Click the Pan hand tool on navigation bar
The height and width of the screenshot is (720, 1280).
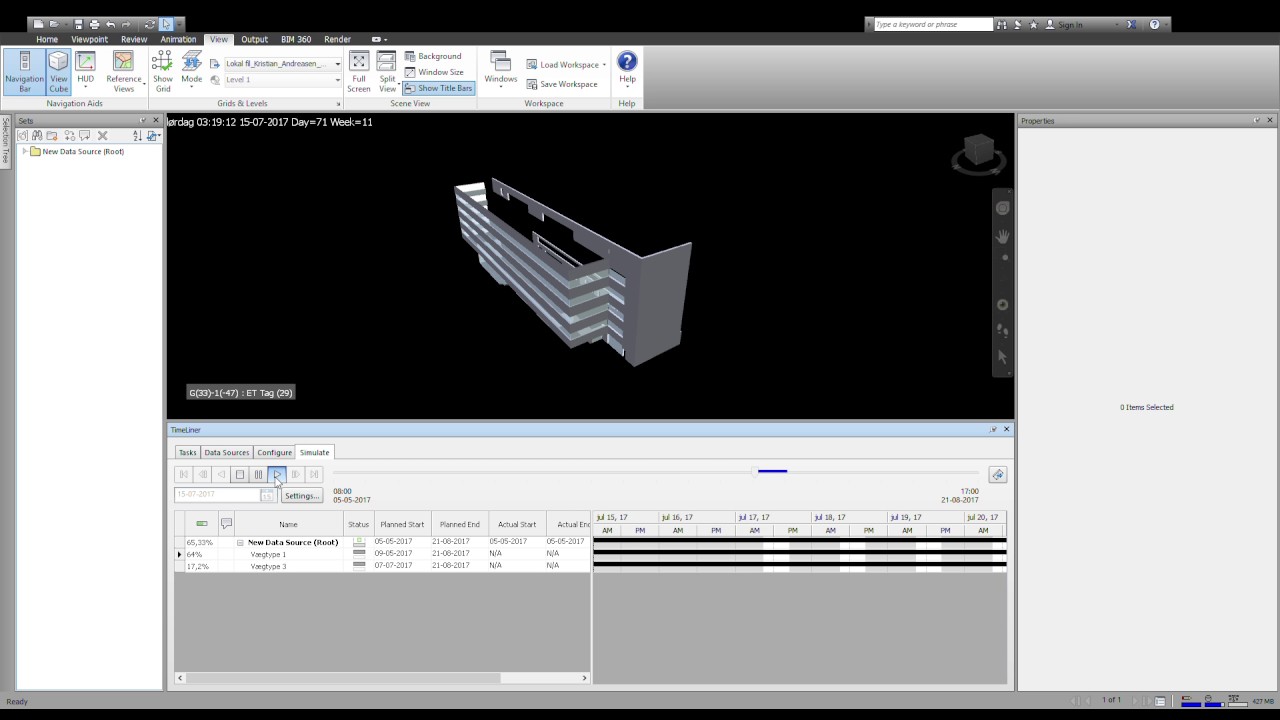point(1003,236)
